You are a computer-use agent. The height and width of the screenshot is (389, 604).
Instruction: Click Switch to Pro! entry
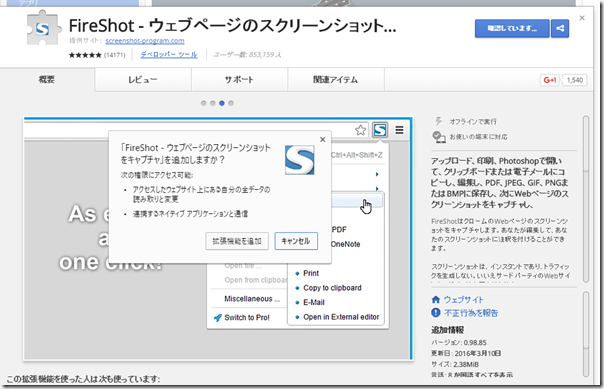pos(247,318)
